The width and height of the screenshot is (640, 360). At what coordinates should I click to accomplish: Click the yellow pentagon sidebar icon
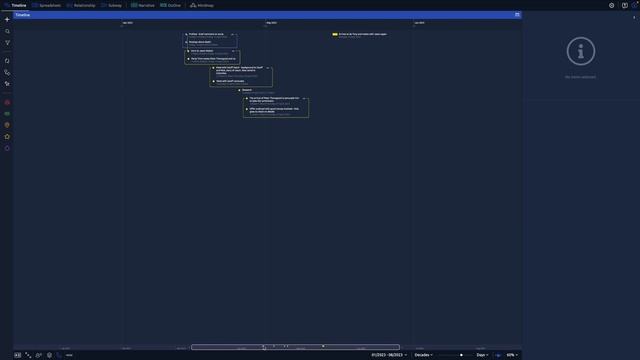(7, 137)
